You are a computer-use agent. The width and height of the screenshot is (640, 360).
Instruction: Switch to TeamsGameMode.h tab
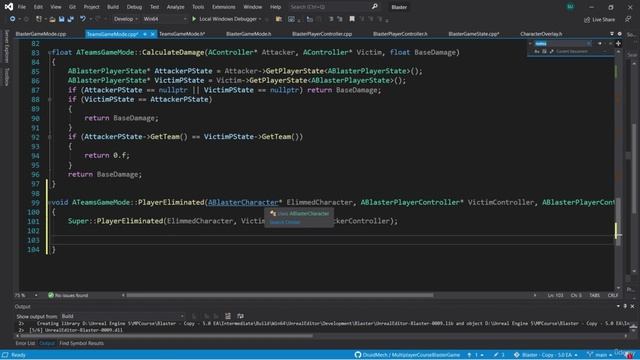pos(182,34)
